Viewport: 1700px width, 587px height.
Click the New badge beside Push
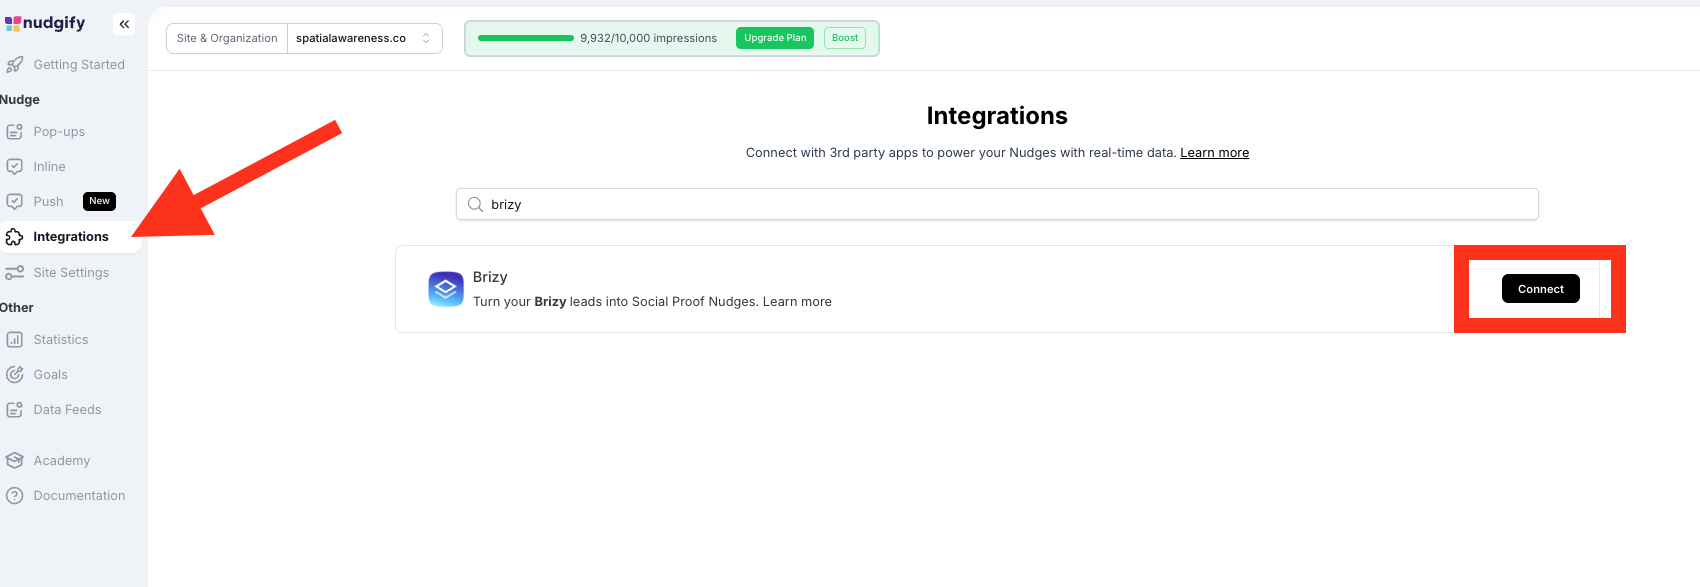99,201
